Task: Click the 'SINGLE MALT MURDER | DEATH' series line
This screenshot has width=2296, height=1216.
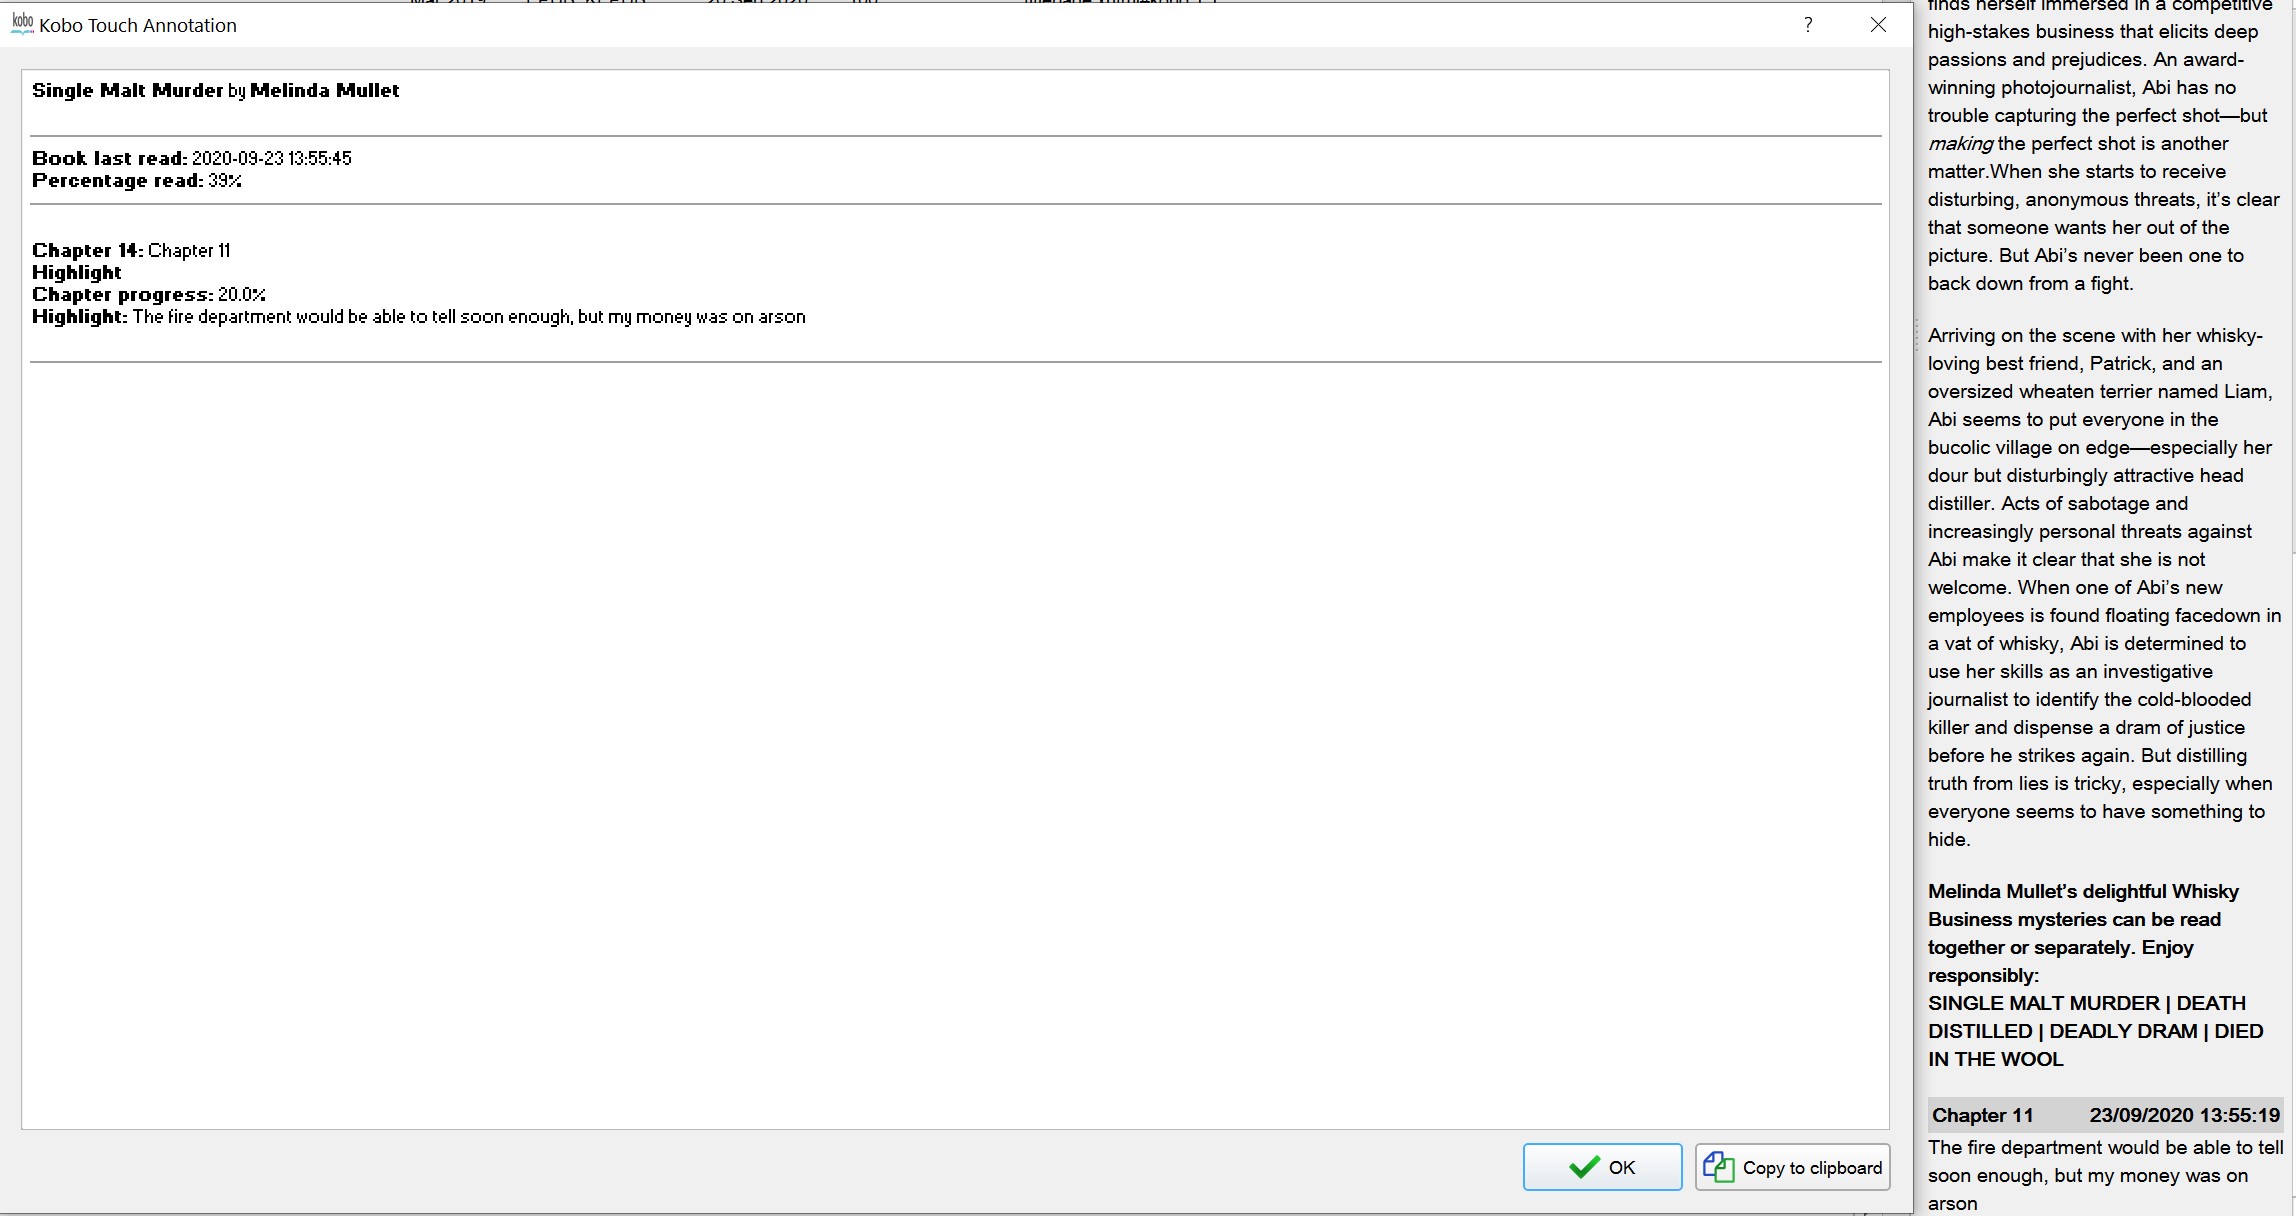Action: (x=2086, y=1003)
